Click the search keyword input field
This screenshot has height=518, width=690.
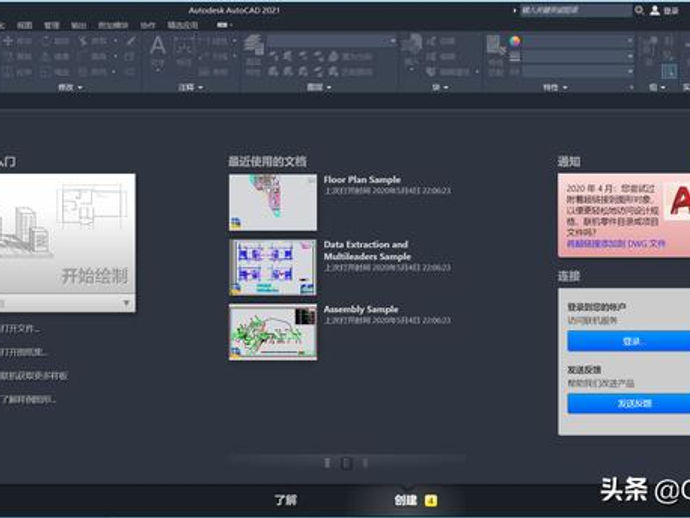coord(576,10)
